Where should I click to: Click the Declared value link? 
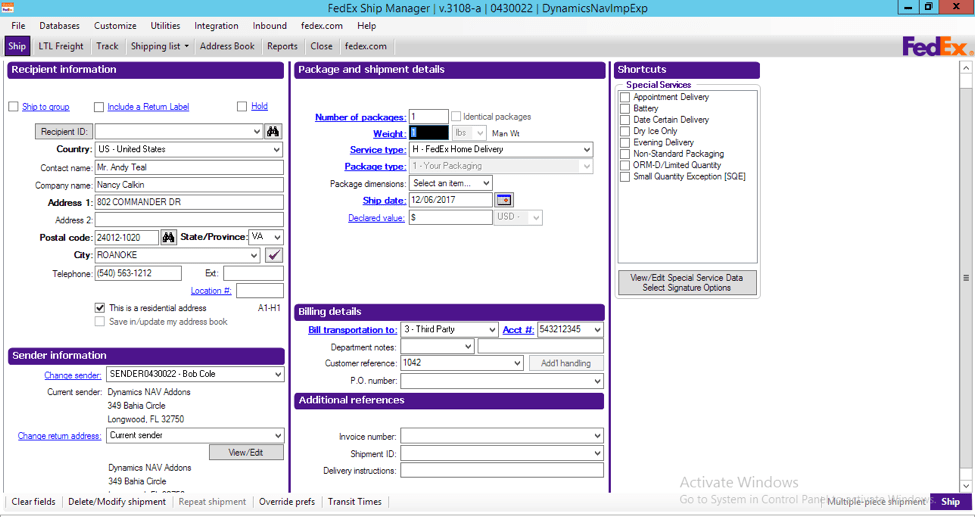click(x=376, y=218)
